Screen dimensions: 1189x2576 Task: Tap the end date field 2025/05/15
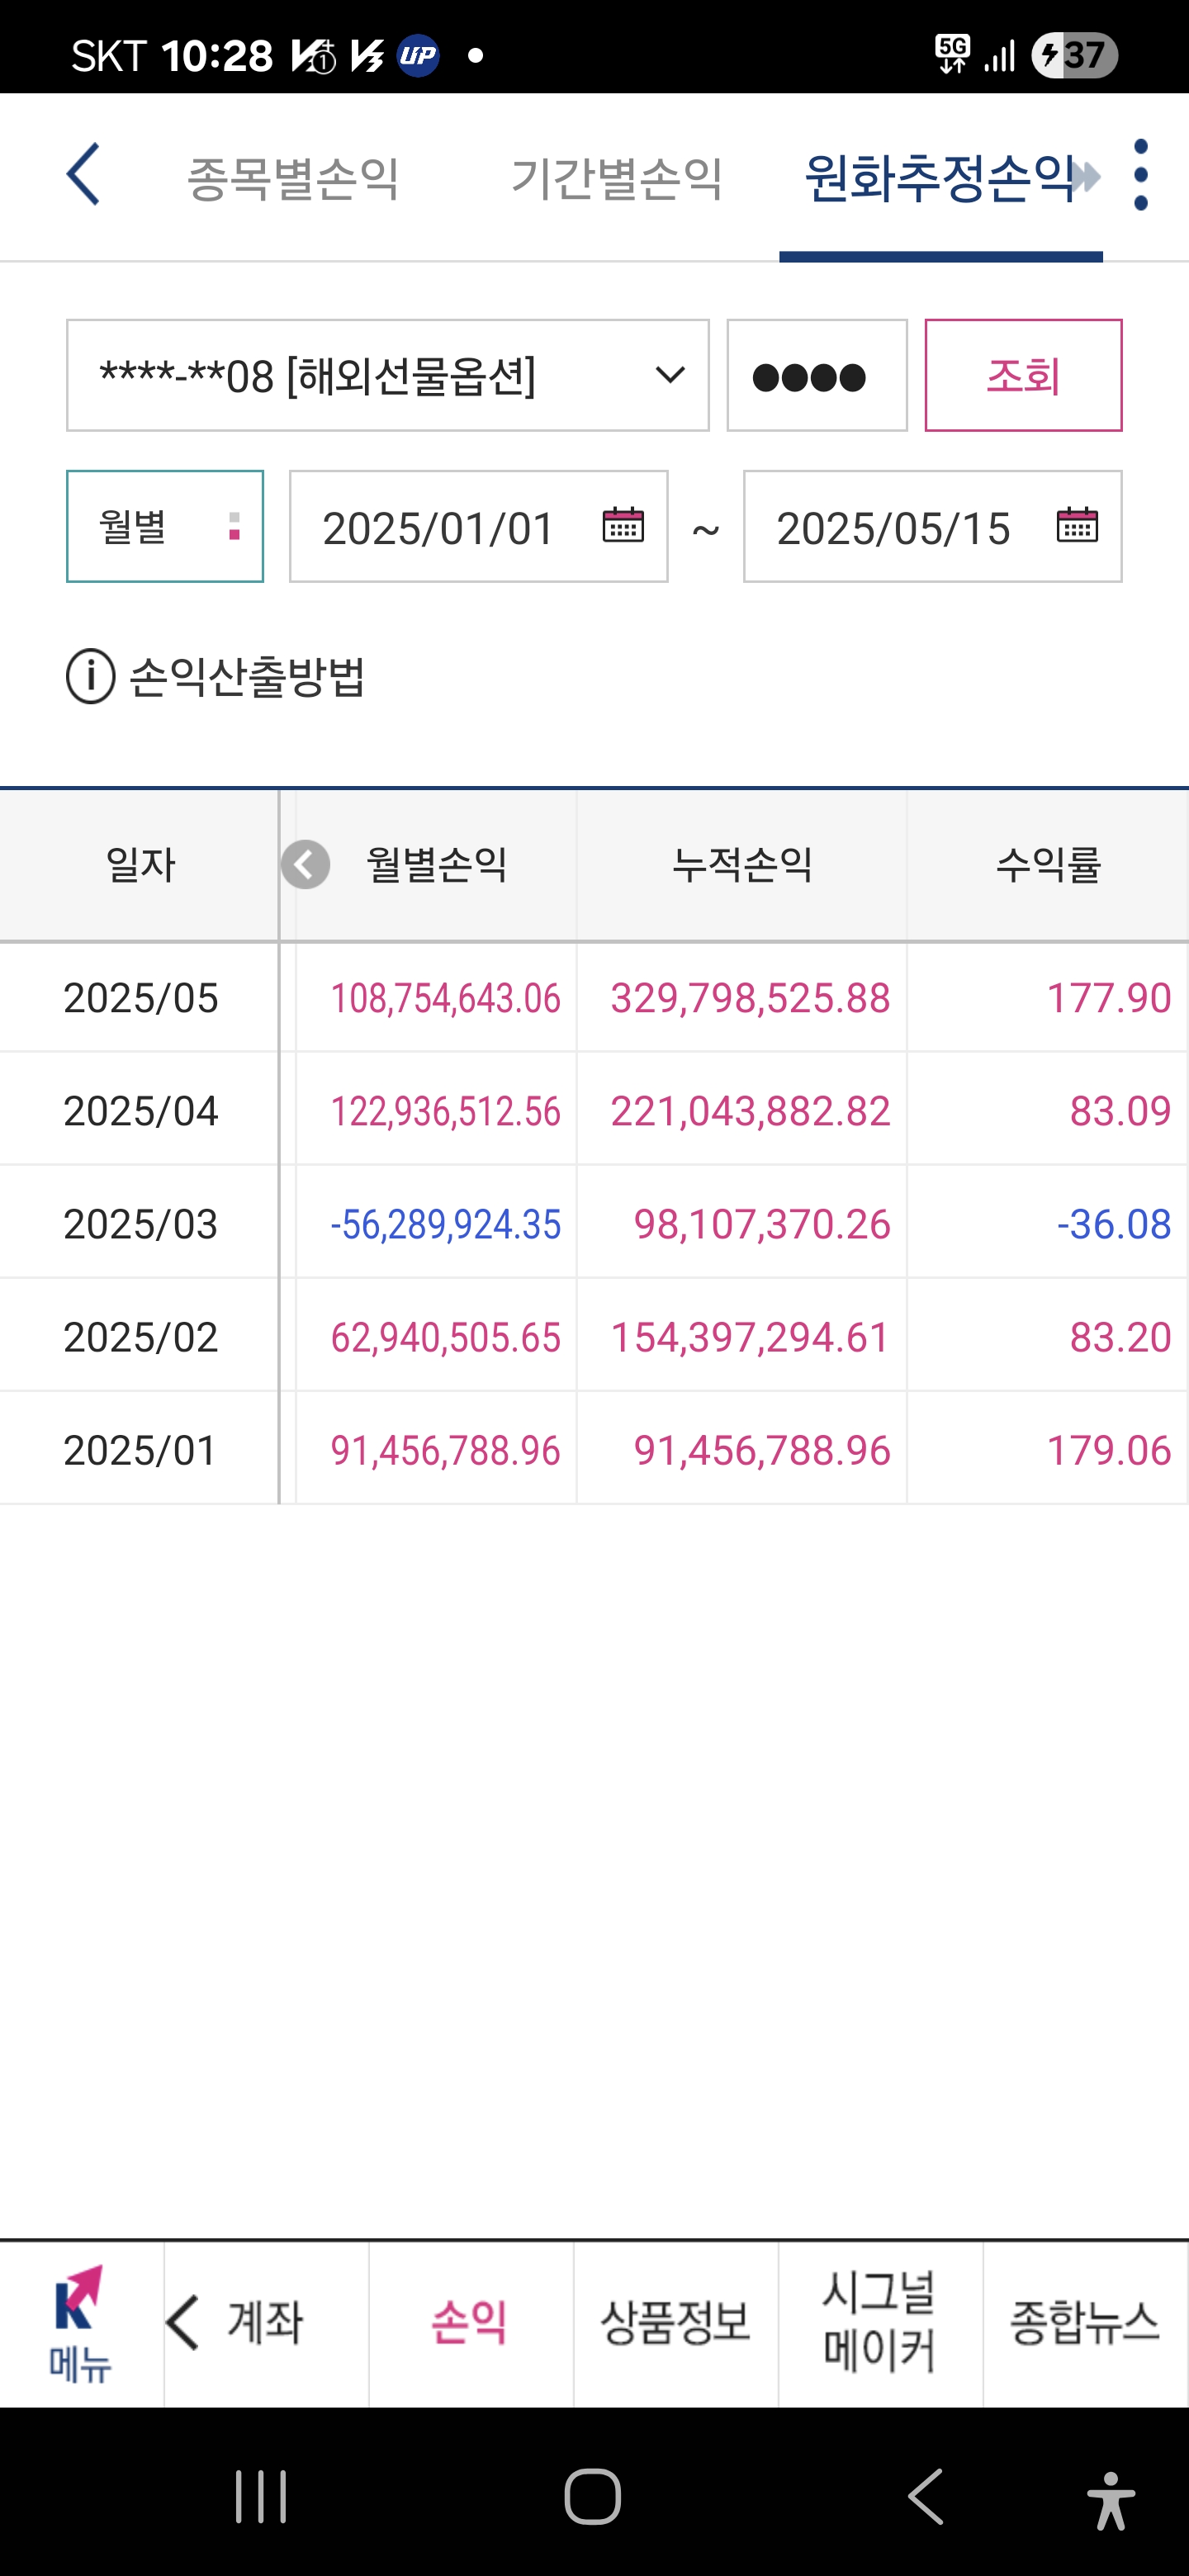(x=933, y=526)
